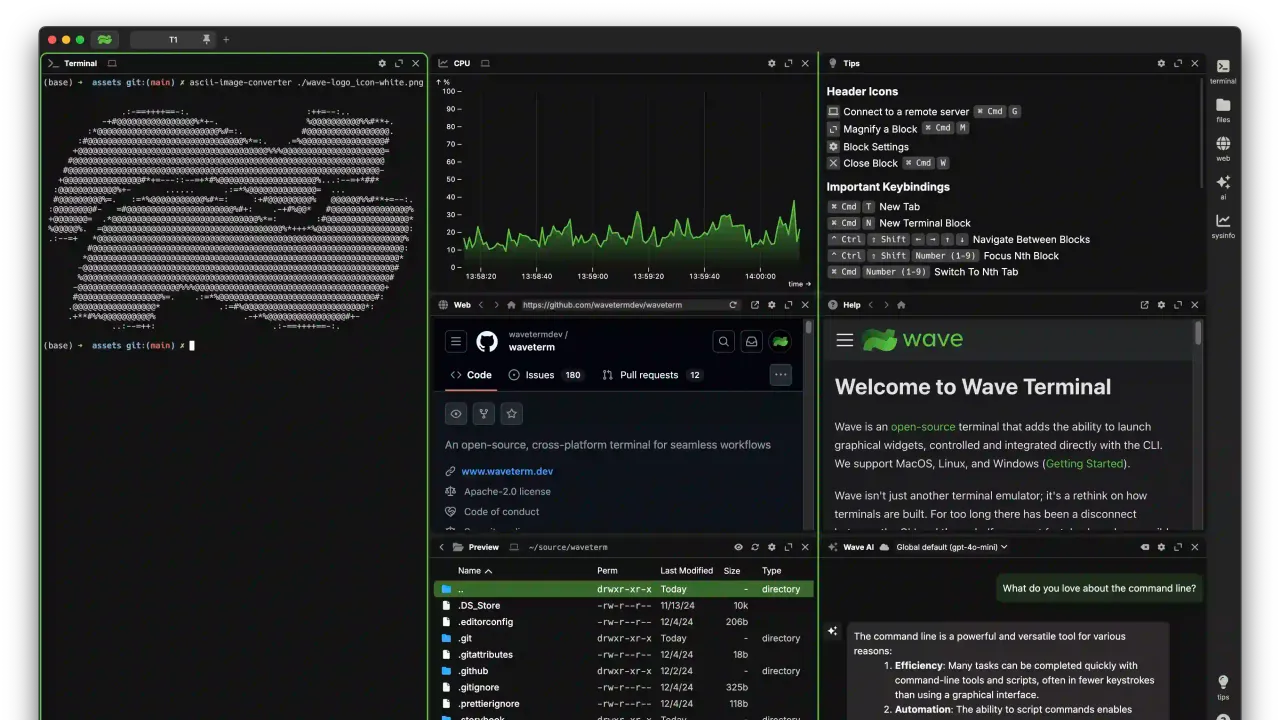This screenshot has width=1280, height=720.
Task: Open the Apache-2.0 license link
Action: [507, 492]
